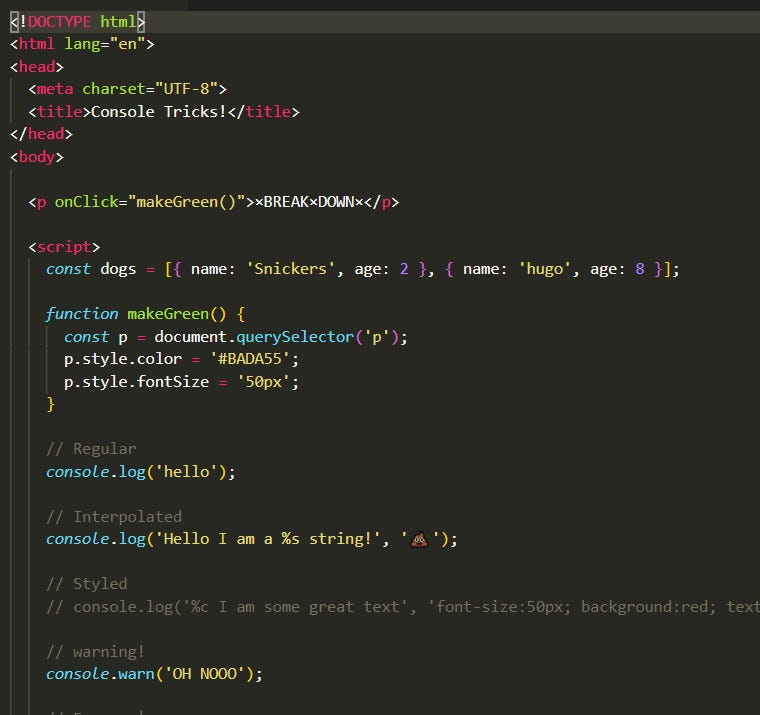Click the opening <head> tag
Image resolution: width=760 pixels, height=715 pixels.
click(x=37, y=66)
